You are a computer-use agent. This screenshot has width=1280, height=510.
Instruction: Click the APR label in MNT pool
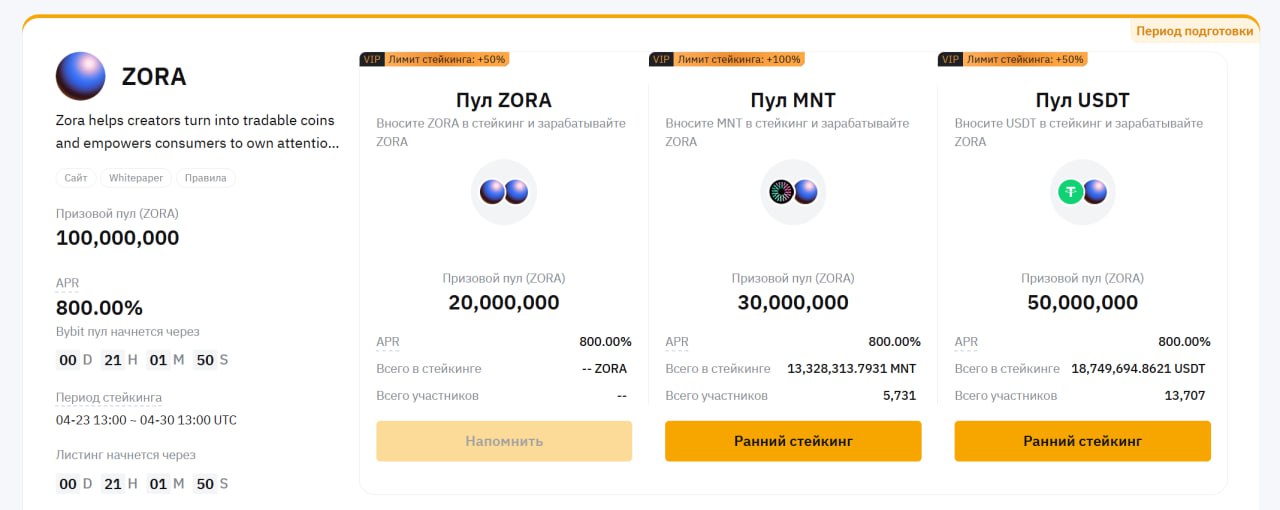(677, 342)
